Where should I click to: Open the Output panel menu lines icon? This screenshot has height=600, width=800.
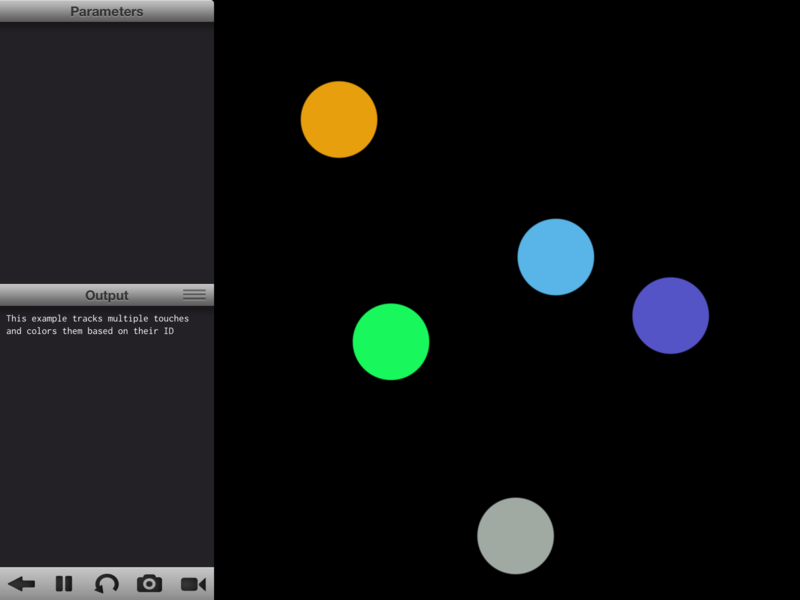point(194,295)
